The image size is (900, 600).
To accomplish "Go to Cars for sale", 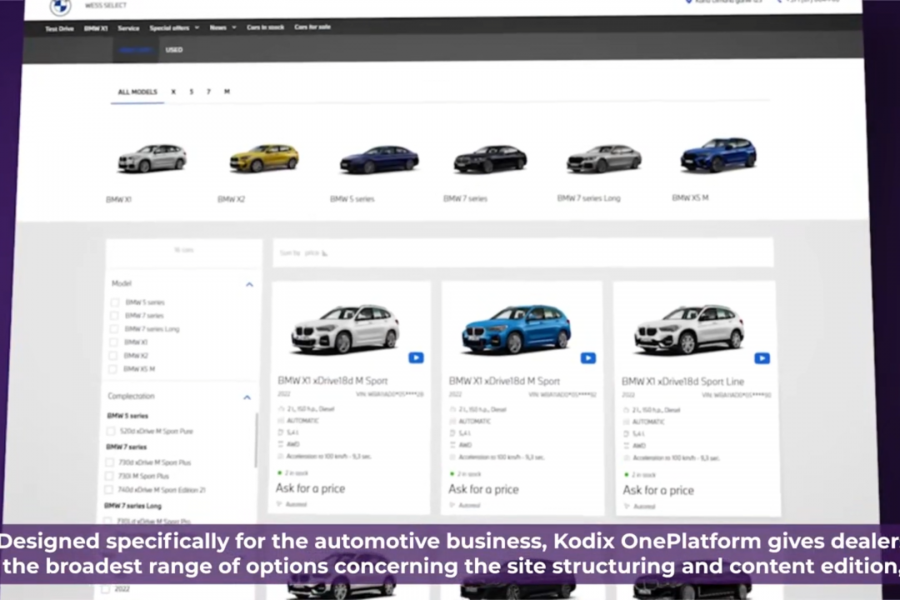I will (x=312, y=27).
